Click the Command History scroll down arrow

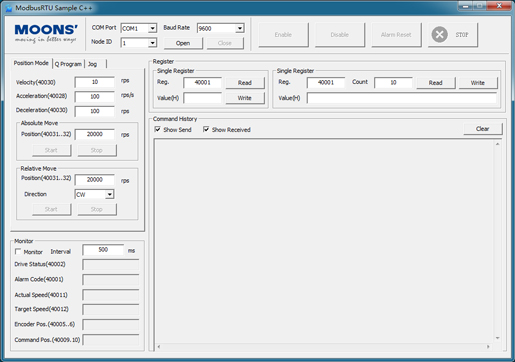coord(497,338)
